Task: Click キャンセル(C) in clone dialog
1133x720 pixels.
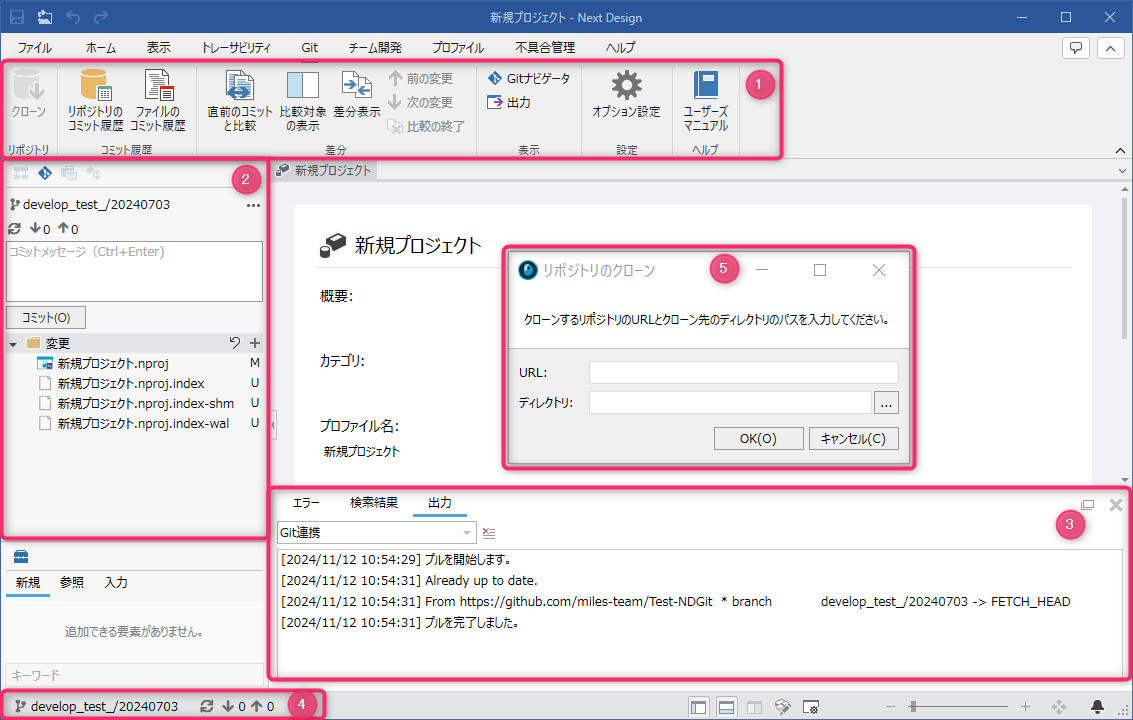Action: pos(853,439)
